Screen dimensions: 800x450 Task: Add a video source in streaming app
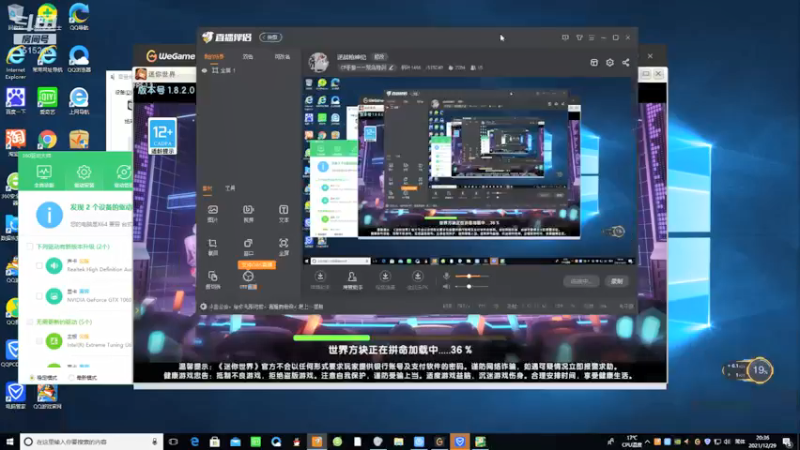[x=248, y=210]
